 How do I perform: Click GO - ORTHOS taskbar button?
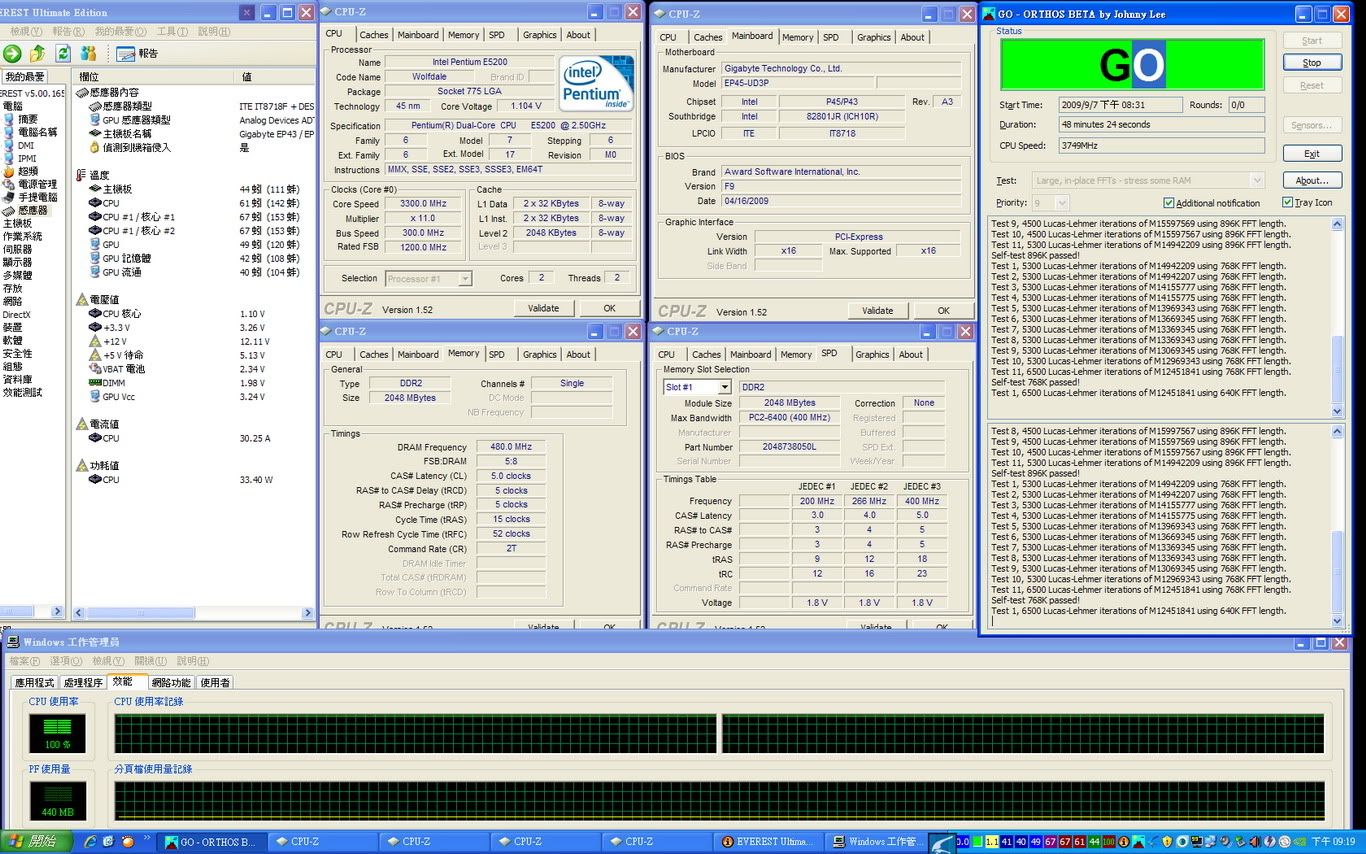click(211, 842)
